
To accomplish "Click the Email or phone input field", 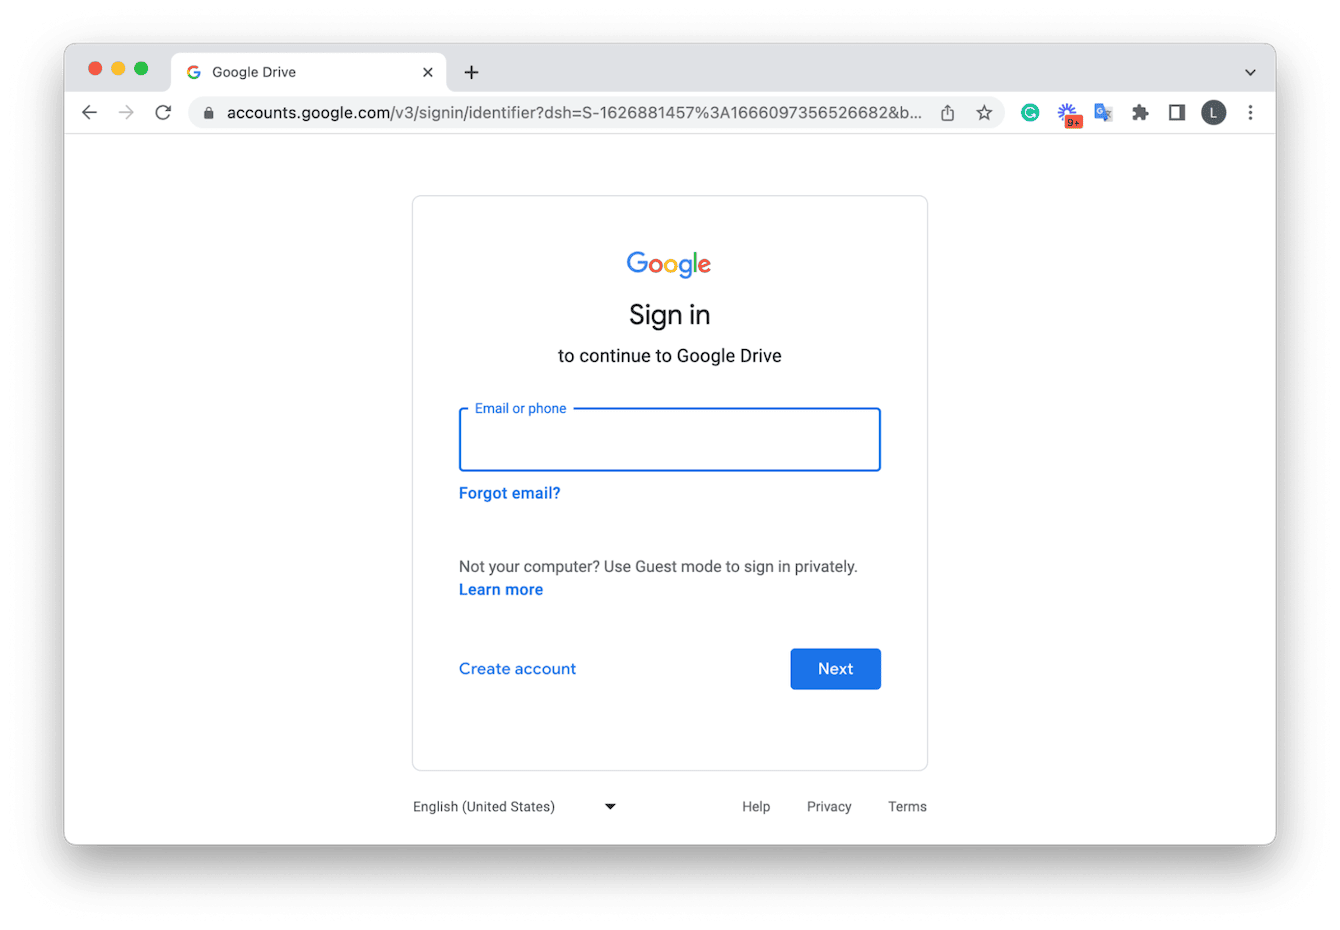I will tap(669, 440).
